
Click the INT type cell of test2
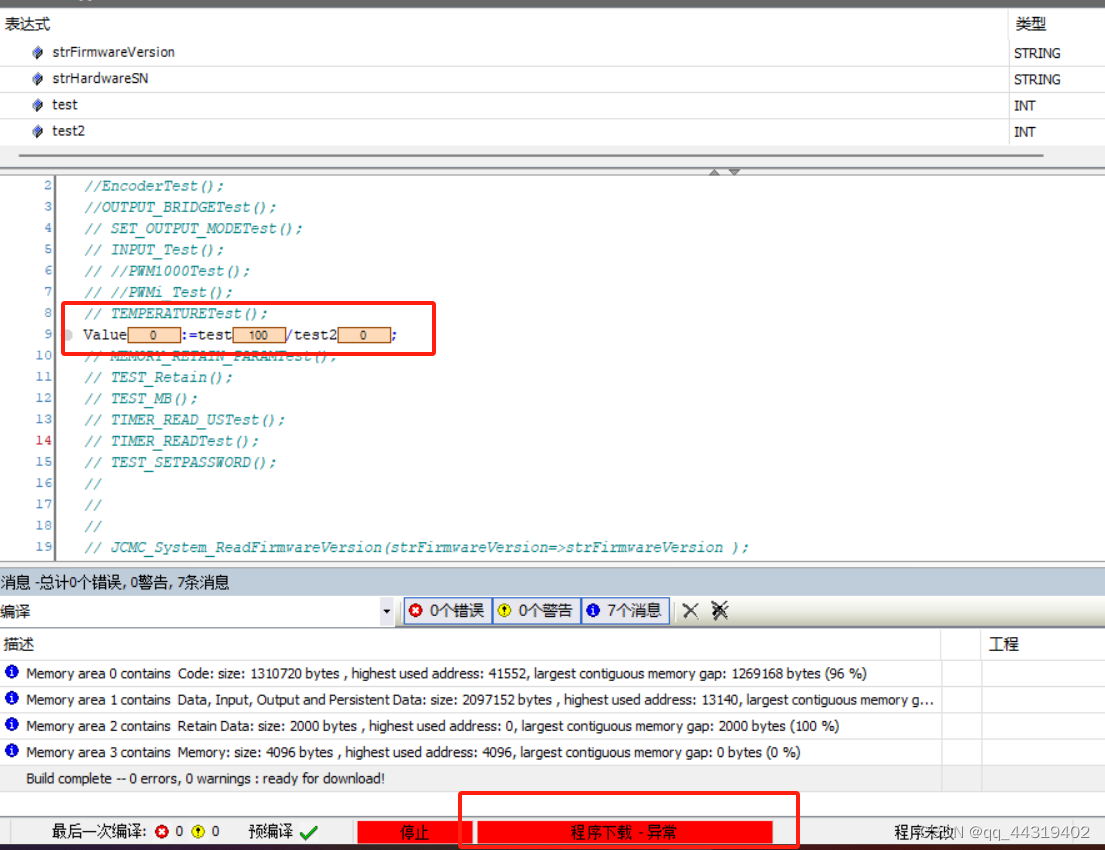tap(1025, 132)
